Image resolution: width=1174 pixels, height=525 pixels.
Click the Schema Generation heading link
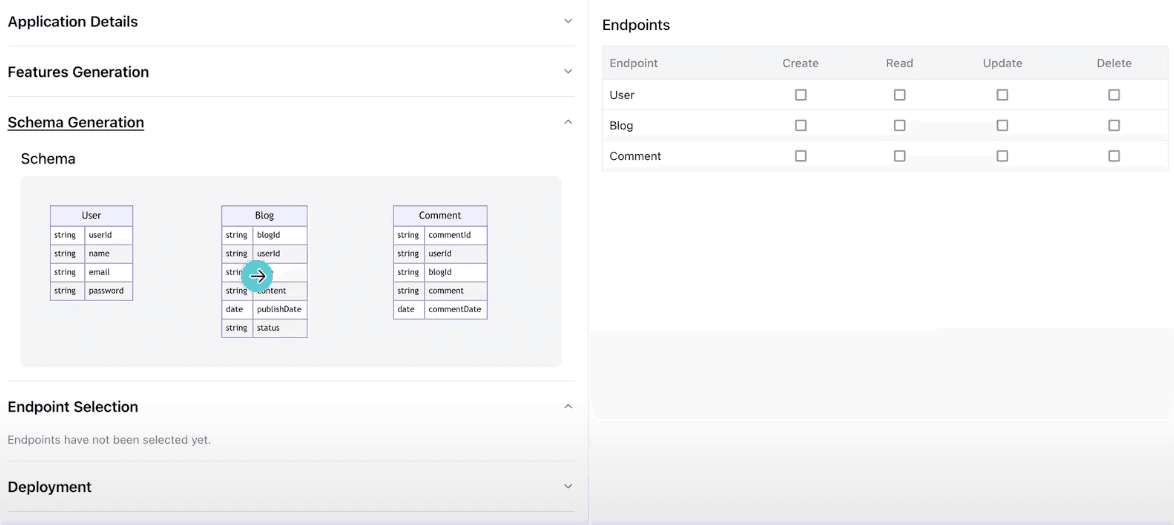(76, 122)
